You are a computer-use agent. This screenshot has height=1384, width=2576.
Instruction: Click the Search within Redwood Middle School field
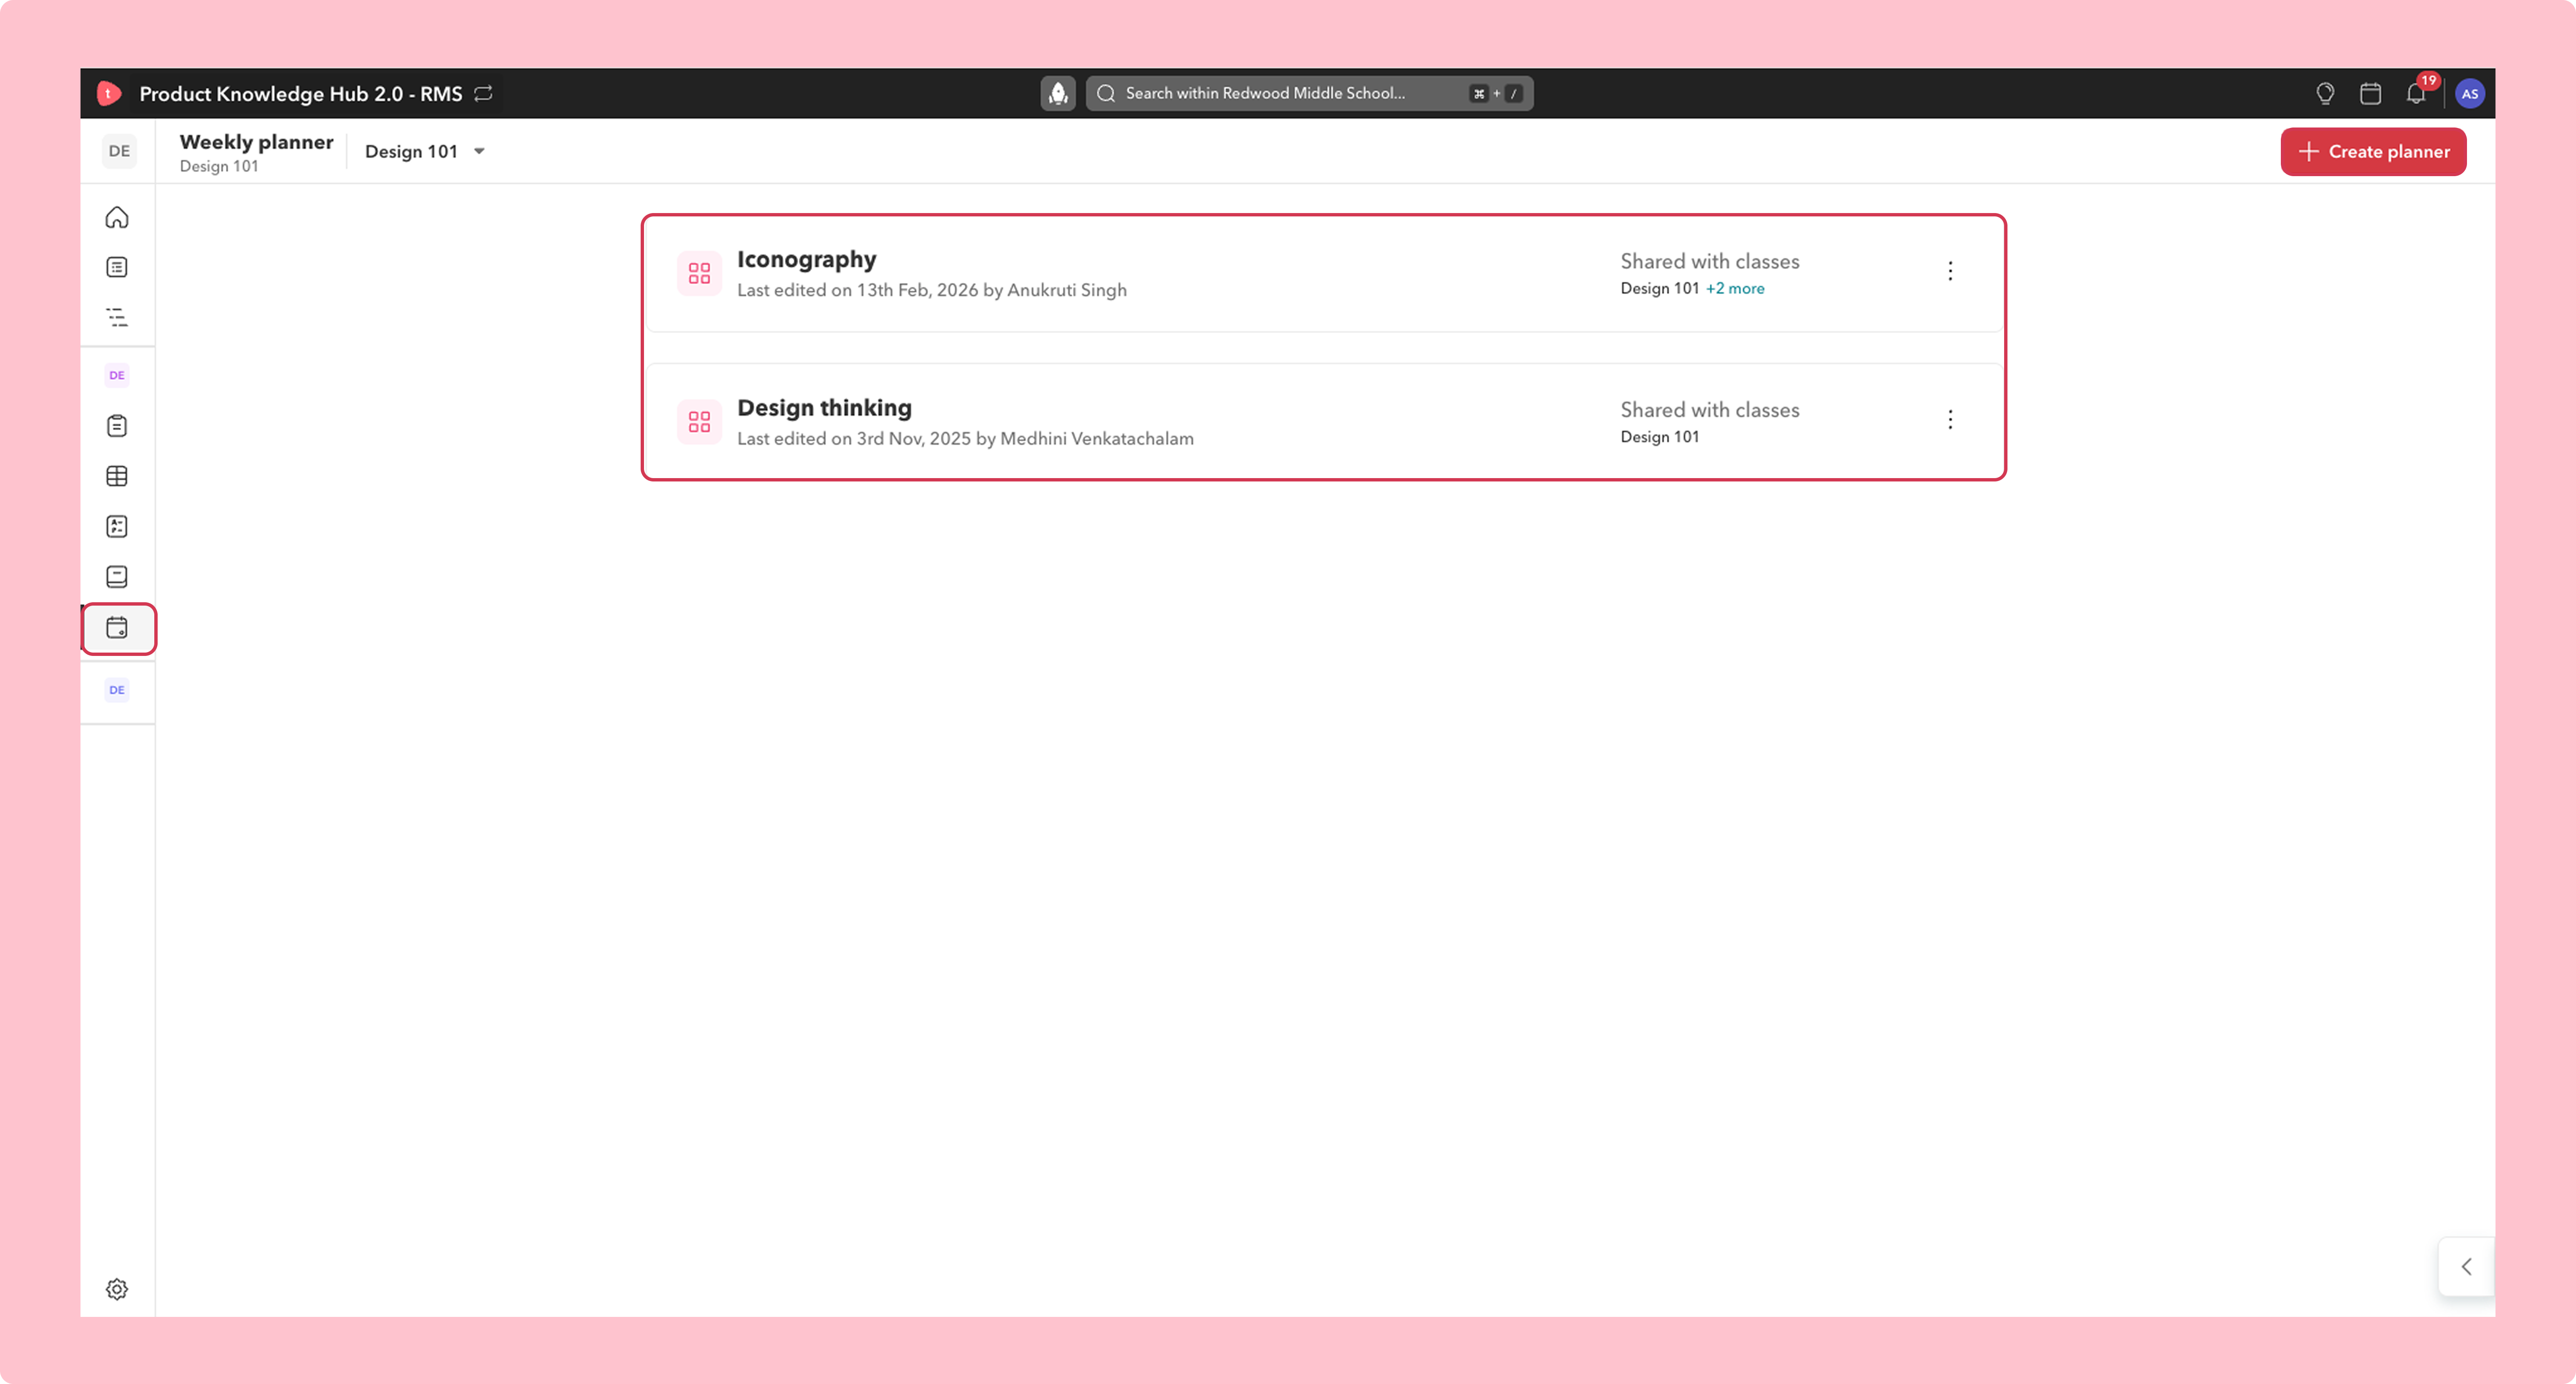click(x=1309, y=93)
